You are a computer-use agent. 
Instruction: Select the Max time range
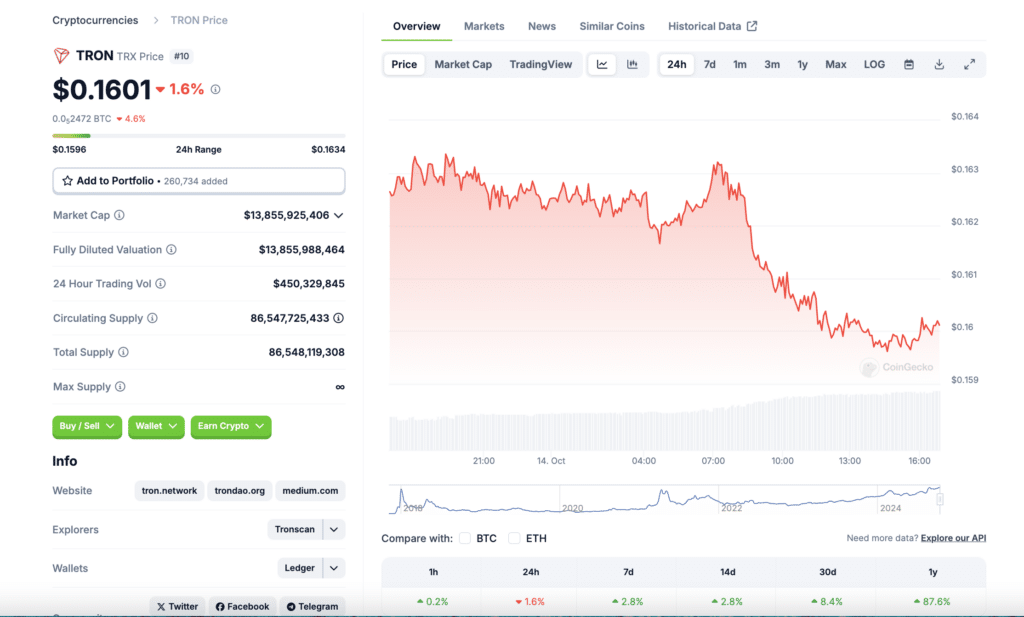[836, 64]
